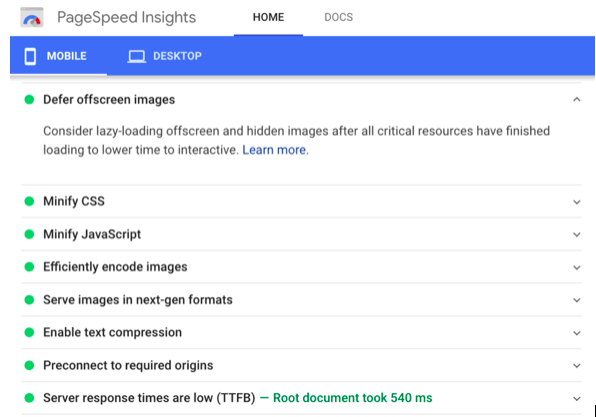Screen dimensions: 596x417
Task: Click green dot beside Efficiently encode images
Action: pyautogui.click(x=29, y=267)
